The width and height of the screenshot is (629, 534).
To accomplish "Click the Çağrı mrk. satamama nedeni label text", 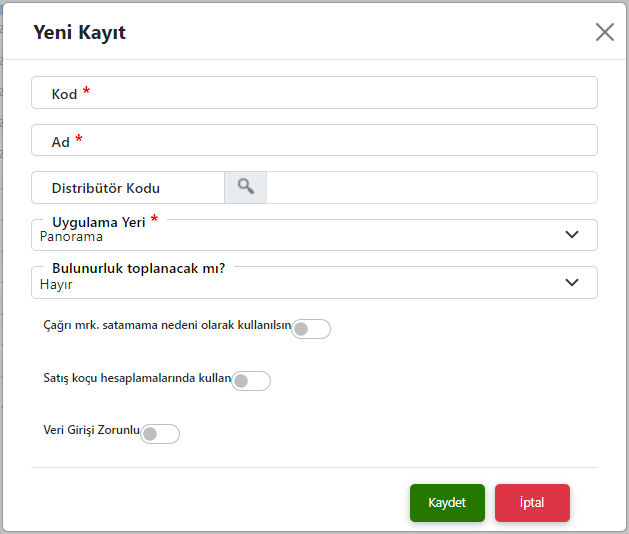I will [167, 325].
